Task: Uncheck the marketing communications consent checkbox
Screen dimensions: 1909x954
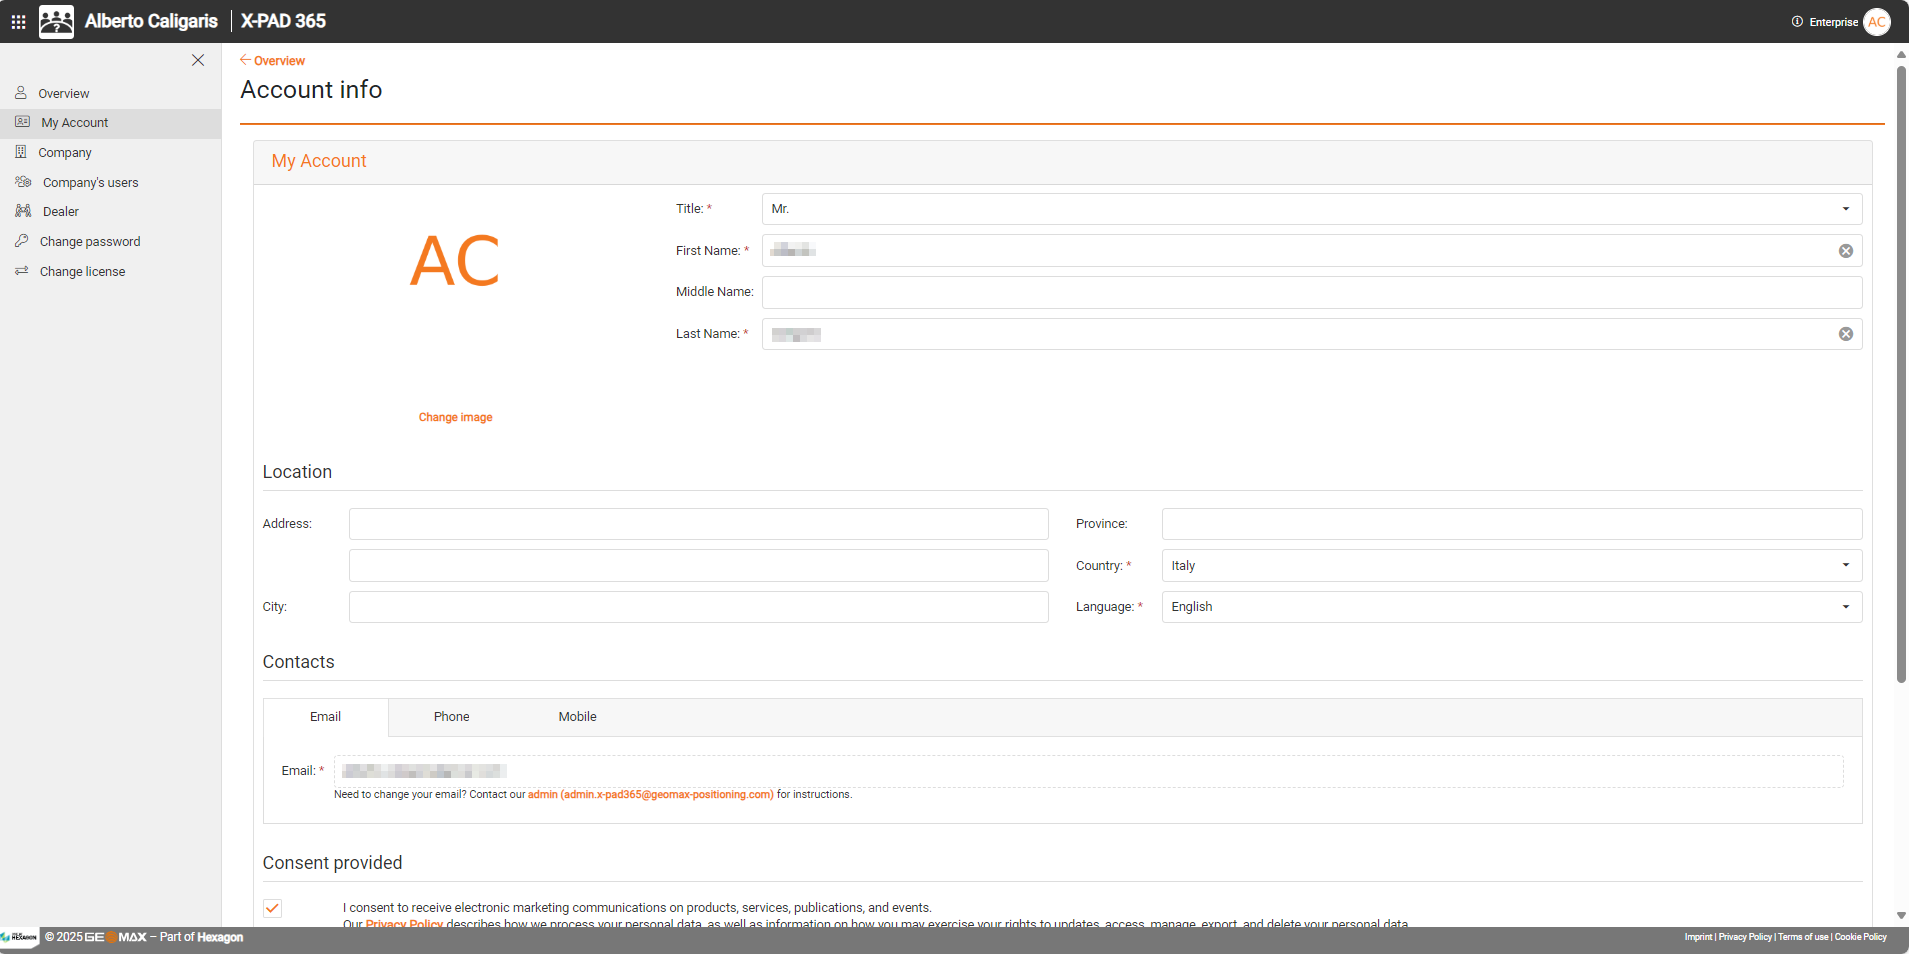Action: 272,908
